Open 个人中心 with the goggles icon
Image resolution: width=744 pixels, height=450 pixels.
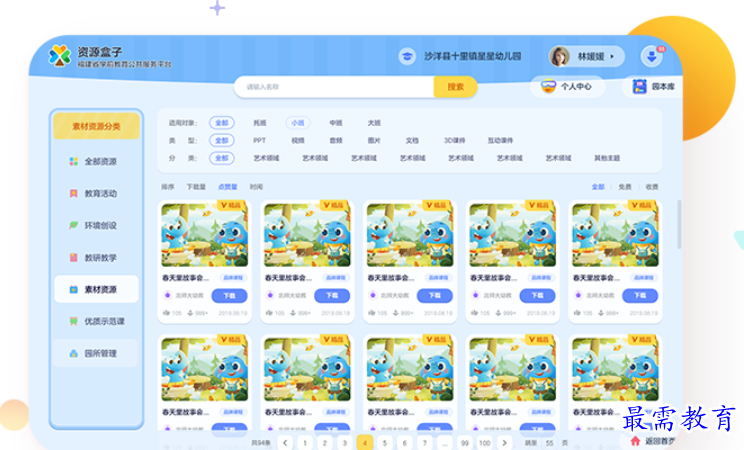pyautogui.click(x=567, y=86)
